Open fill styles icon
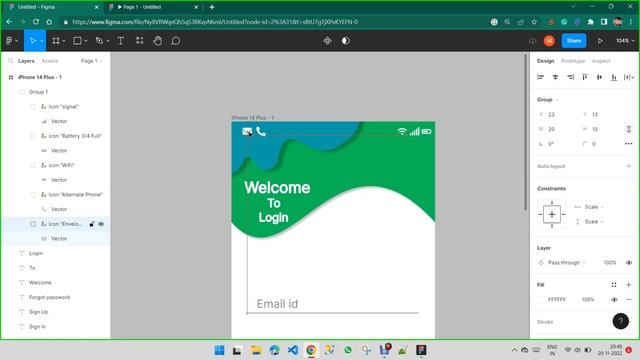The height and width of the screenshot is (360, 640). coord(614,285)
